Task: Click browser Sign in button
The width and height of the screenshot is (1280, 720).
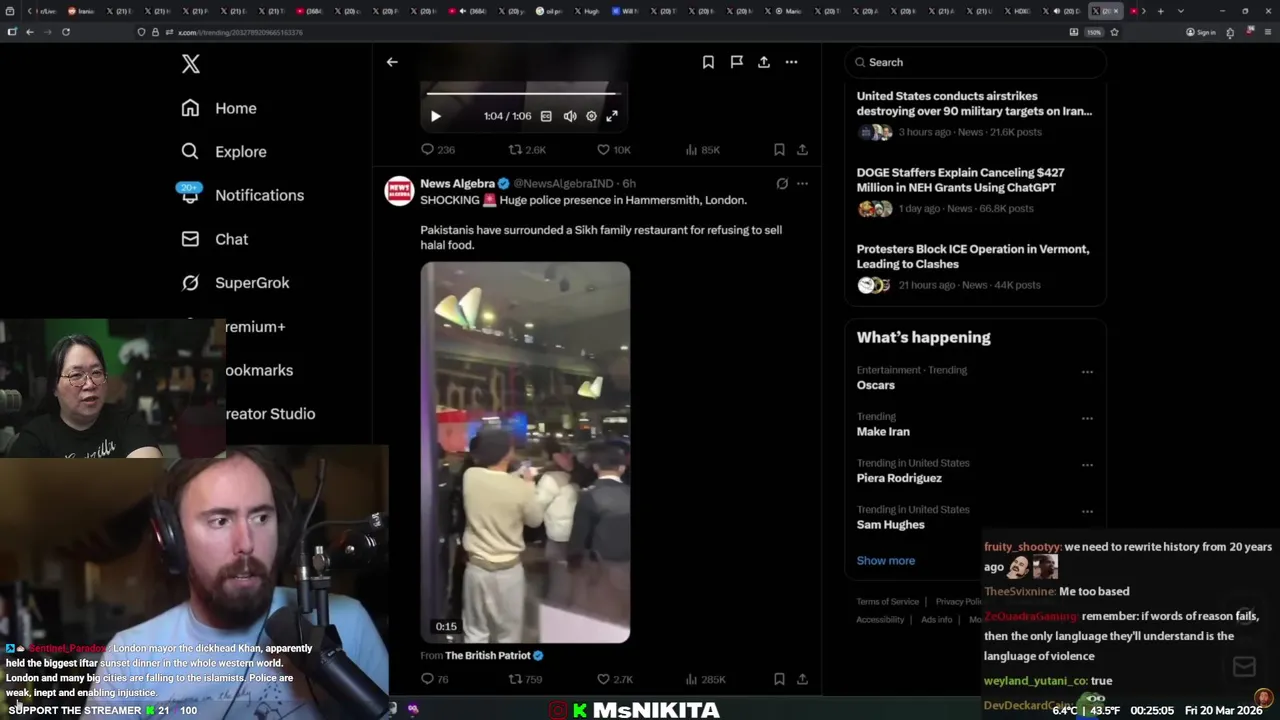Action: 1201,32
